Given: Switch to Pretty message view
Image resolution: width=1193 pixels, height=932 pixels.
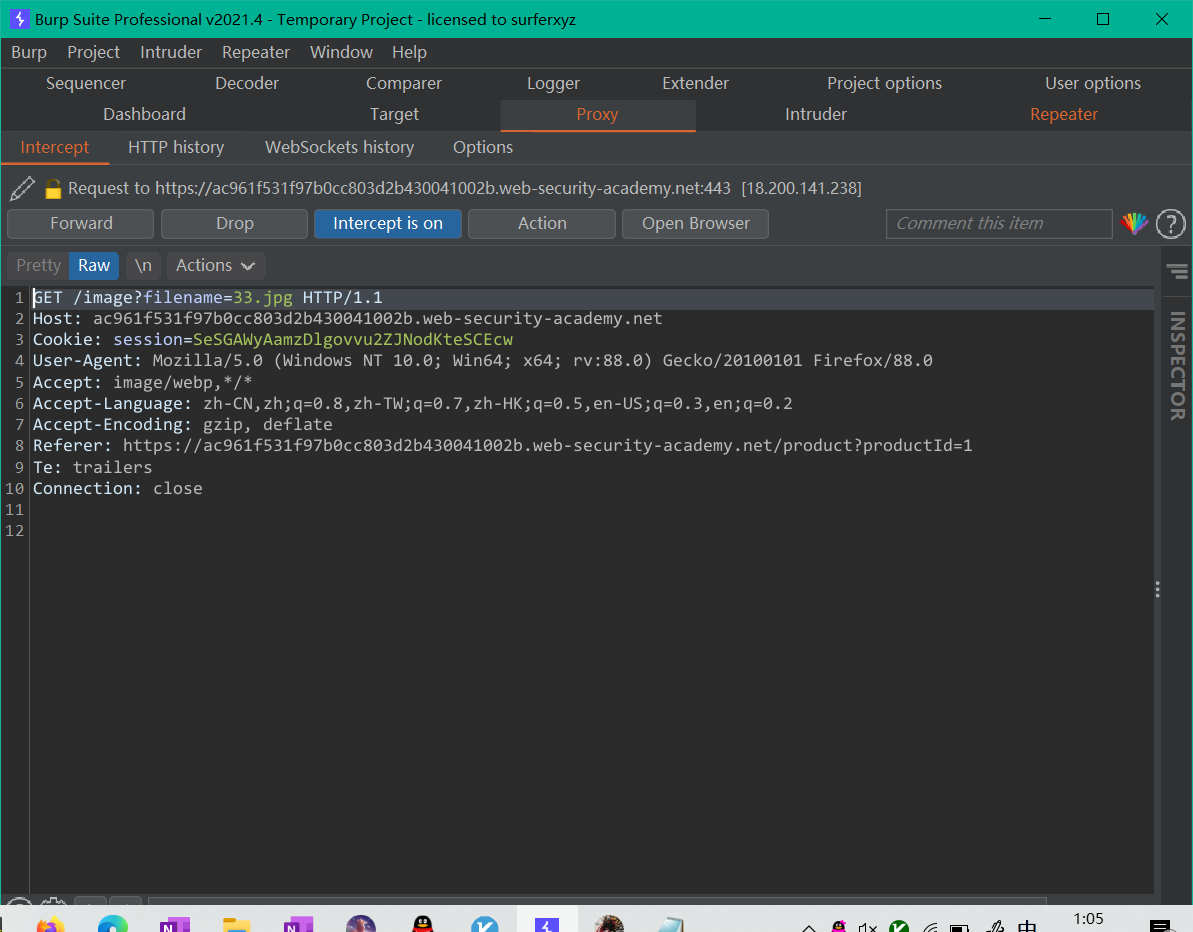Looking at the screenshot, I should tap(38, 266).
